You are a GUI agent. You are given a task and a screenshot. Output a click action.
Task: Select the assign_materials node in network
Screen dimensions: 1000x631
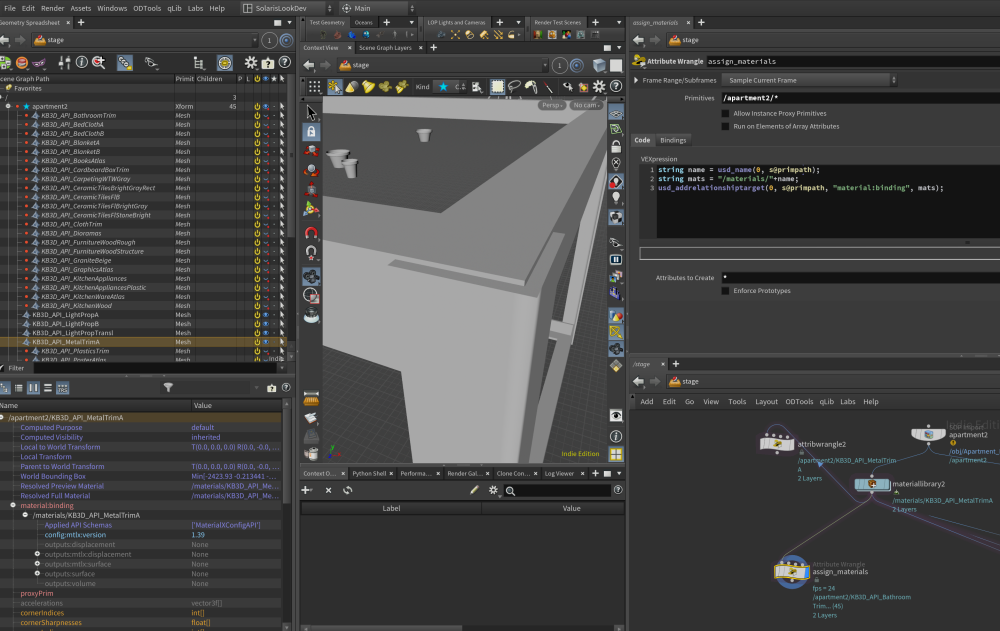[x=791, y=571]
